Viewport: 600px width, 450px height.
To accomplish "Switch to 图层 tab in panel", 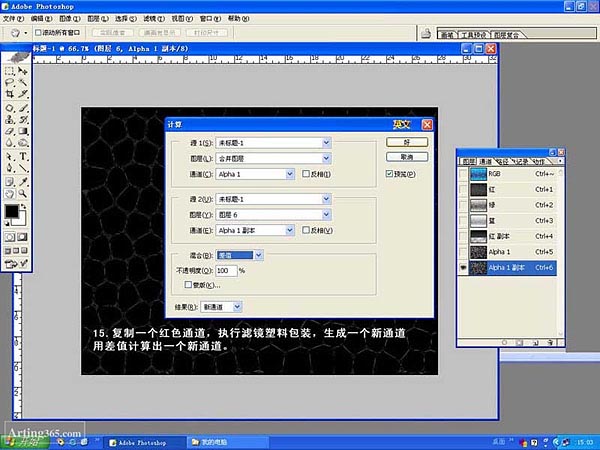I will click(x=468, y=162).
